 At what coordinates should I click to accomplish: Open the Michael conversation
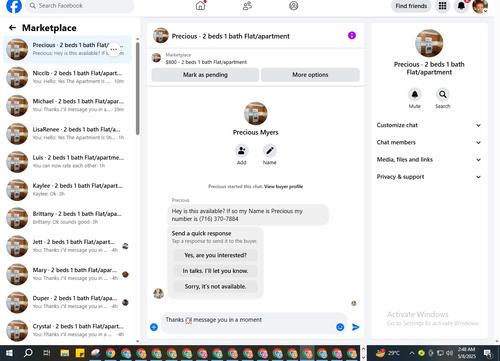(x=67, y=106)
